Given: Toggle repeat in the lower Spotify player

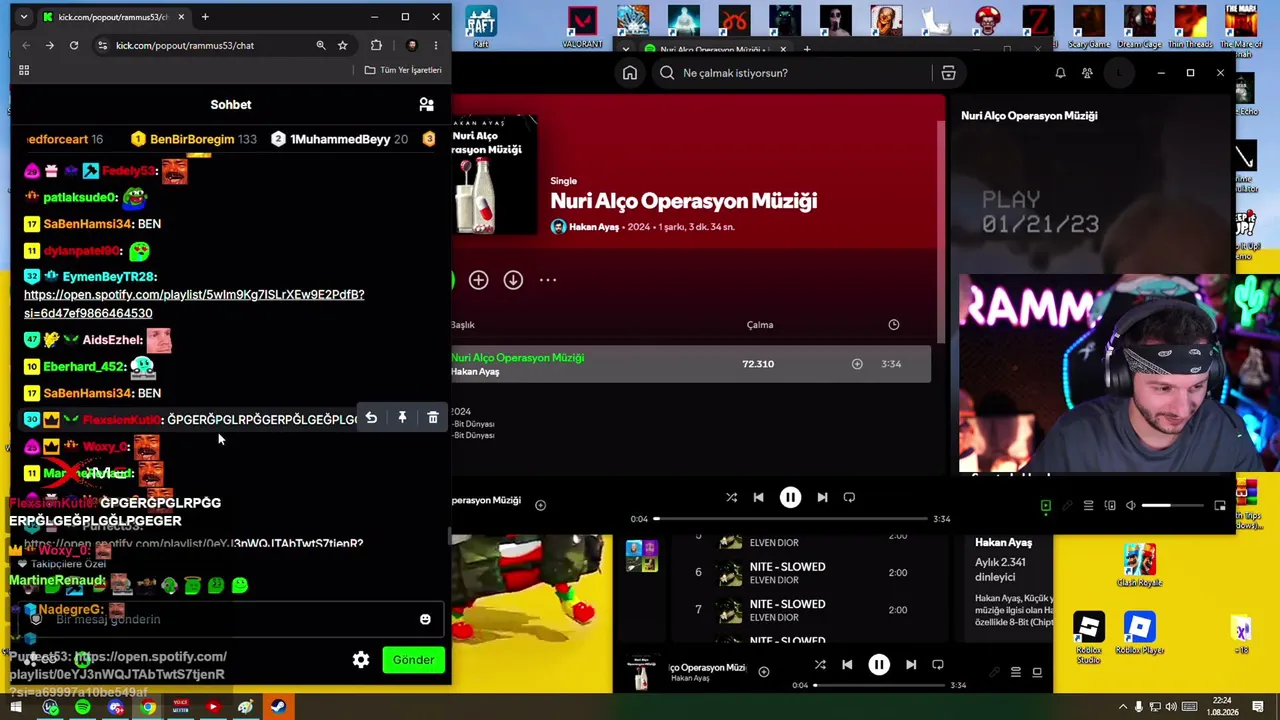Looking at the screenshot, I should 938,664.
